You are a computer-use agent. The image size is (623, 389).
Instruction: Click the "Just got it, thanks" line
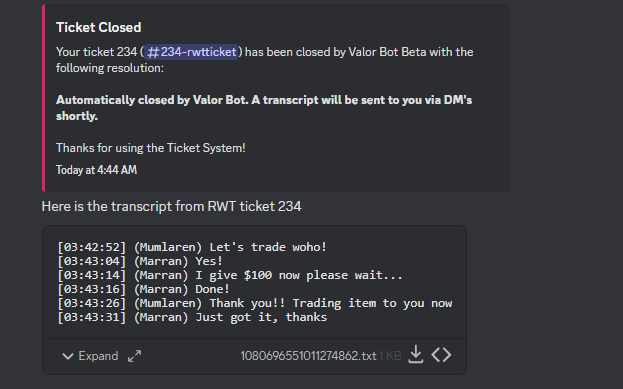pyautogui.click(x=192, y=317)
